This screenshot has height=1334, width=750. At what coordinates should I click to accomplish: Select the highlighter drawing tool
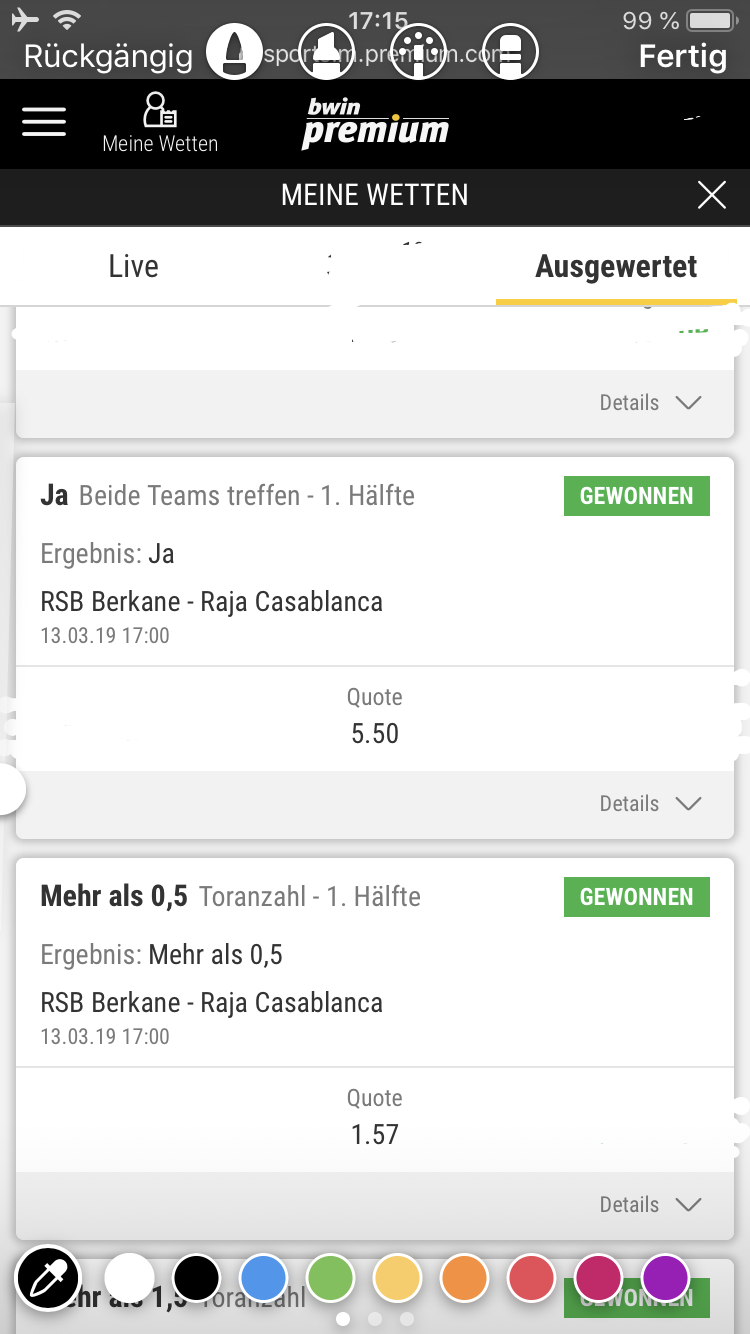[327, 50]
